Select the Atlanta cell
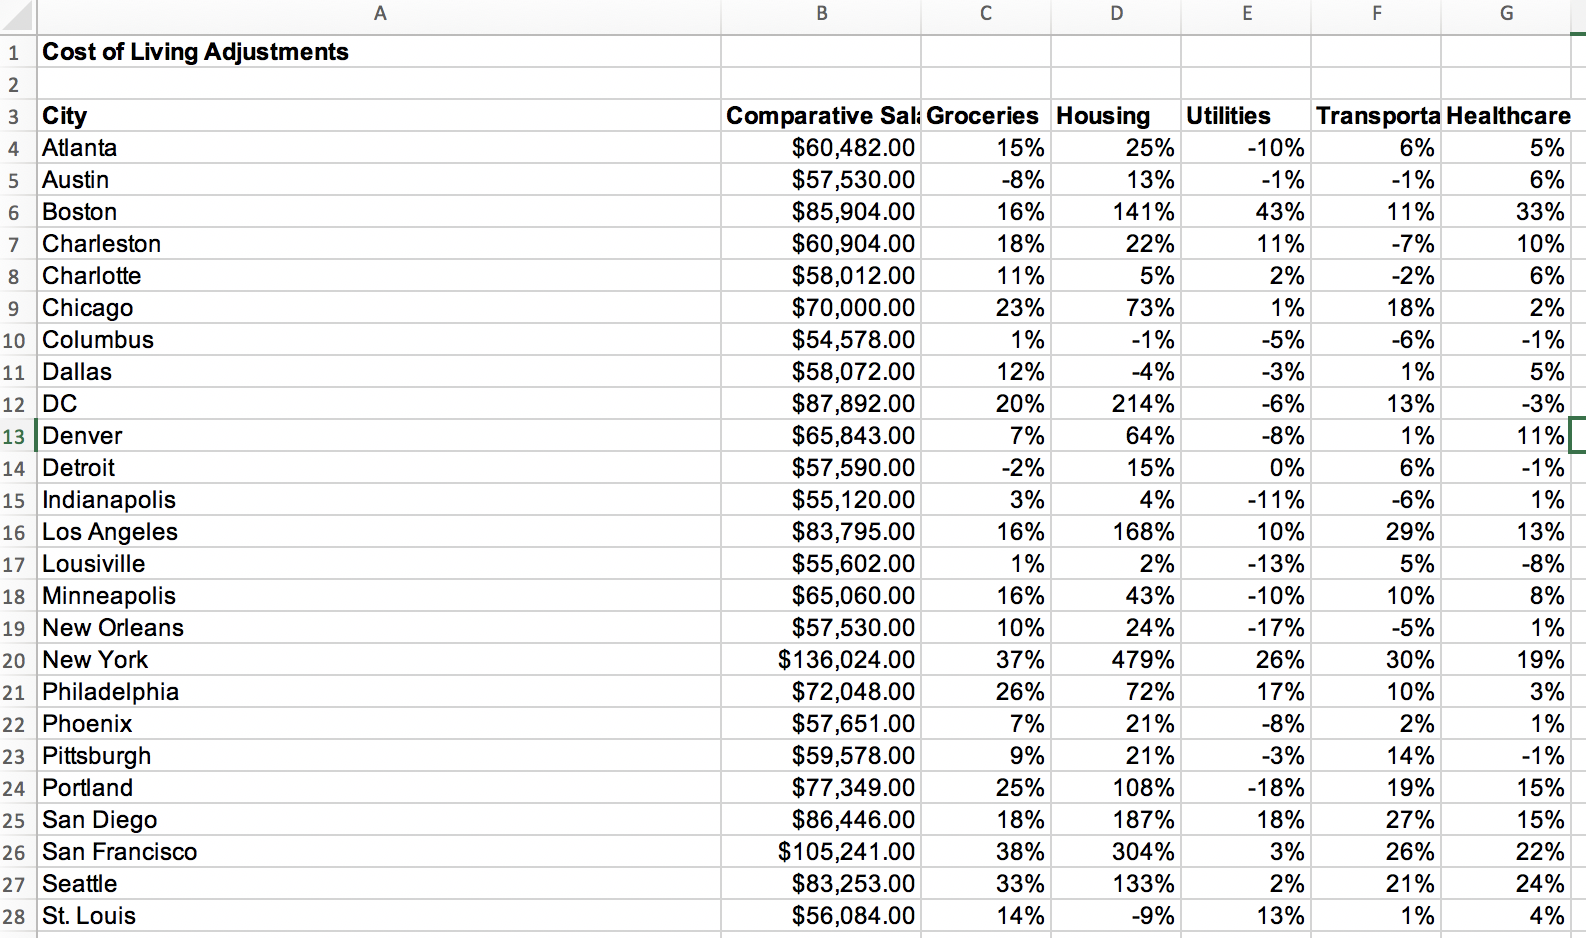 point(379,148)
